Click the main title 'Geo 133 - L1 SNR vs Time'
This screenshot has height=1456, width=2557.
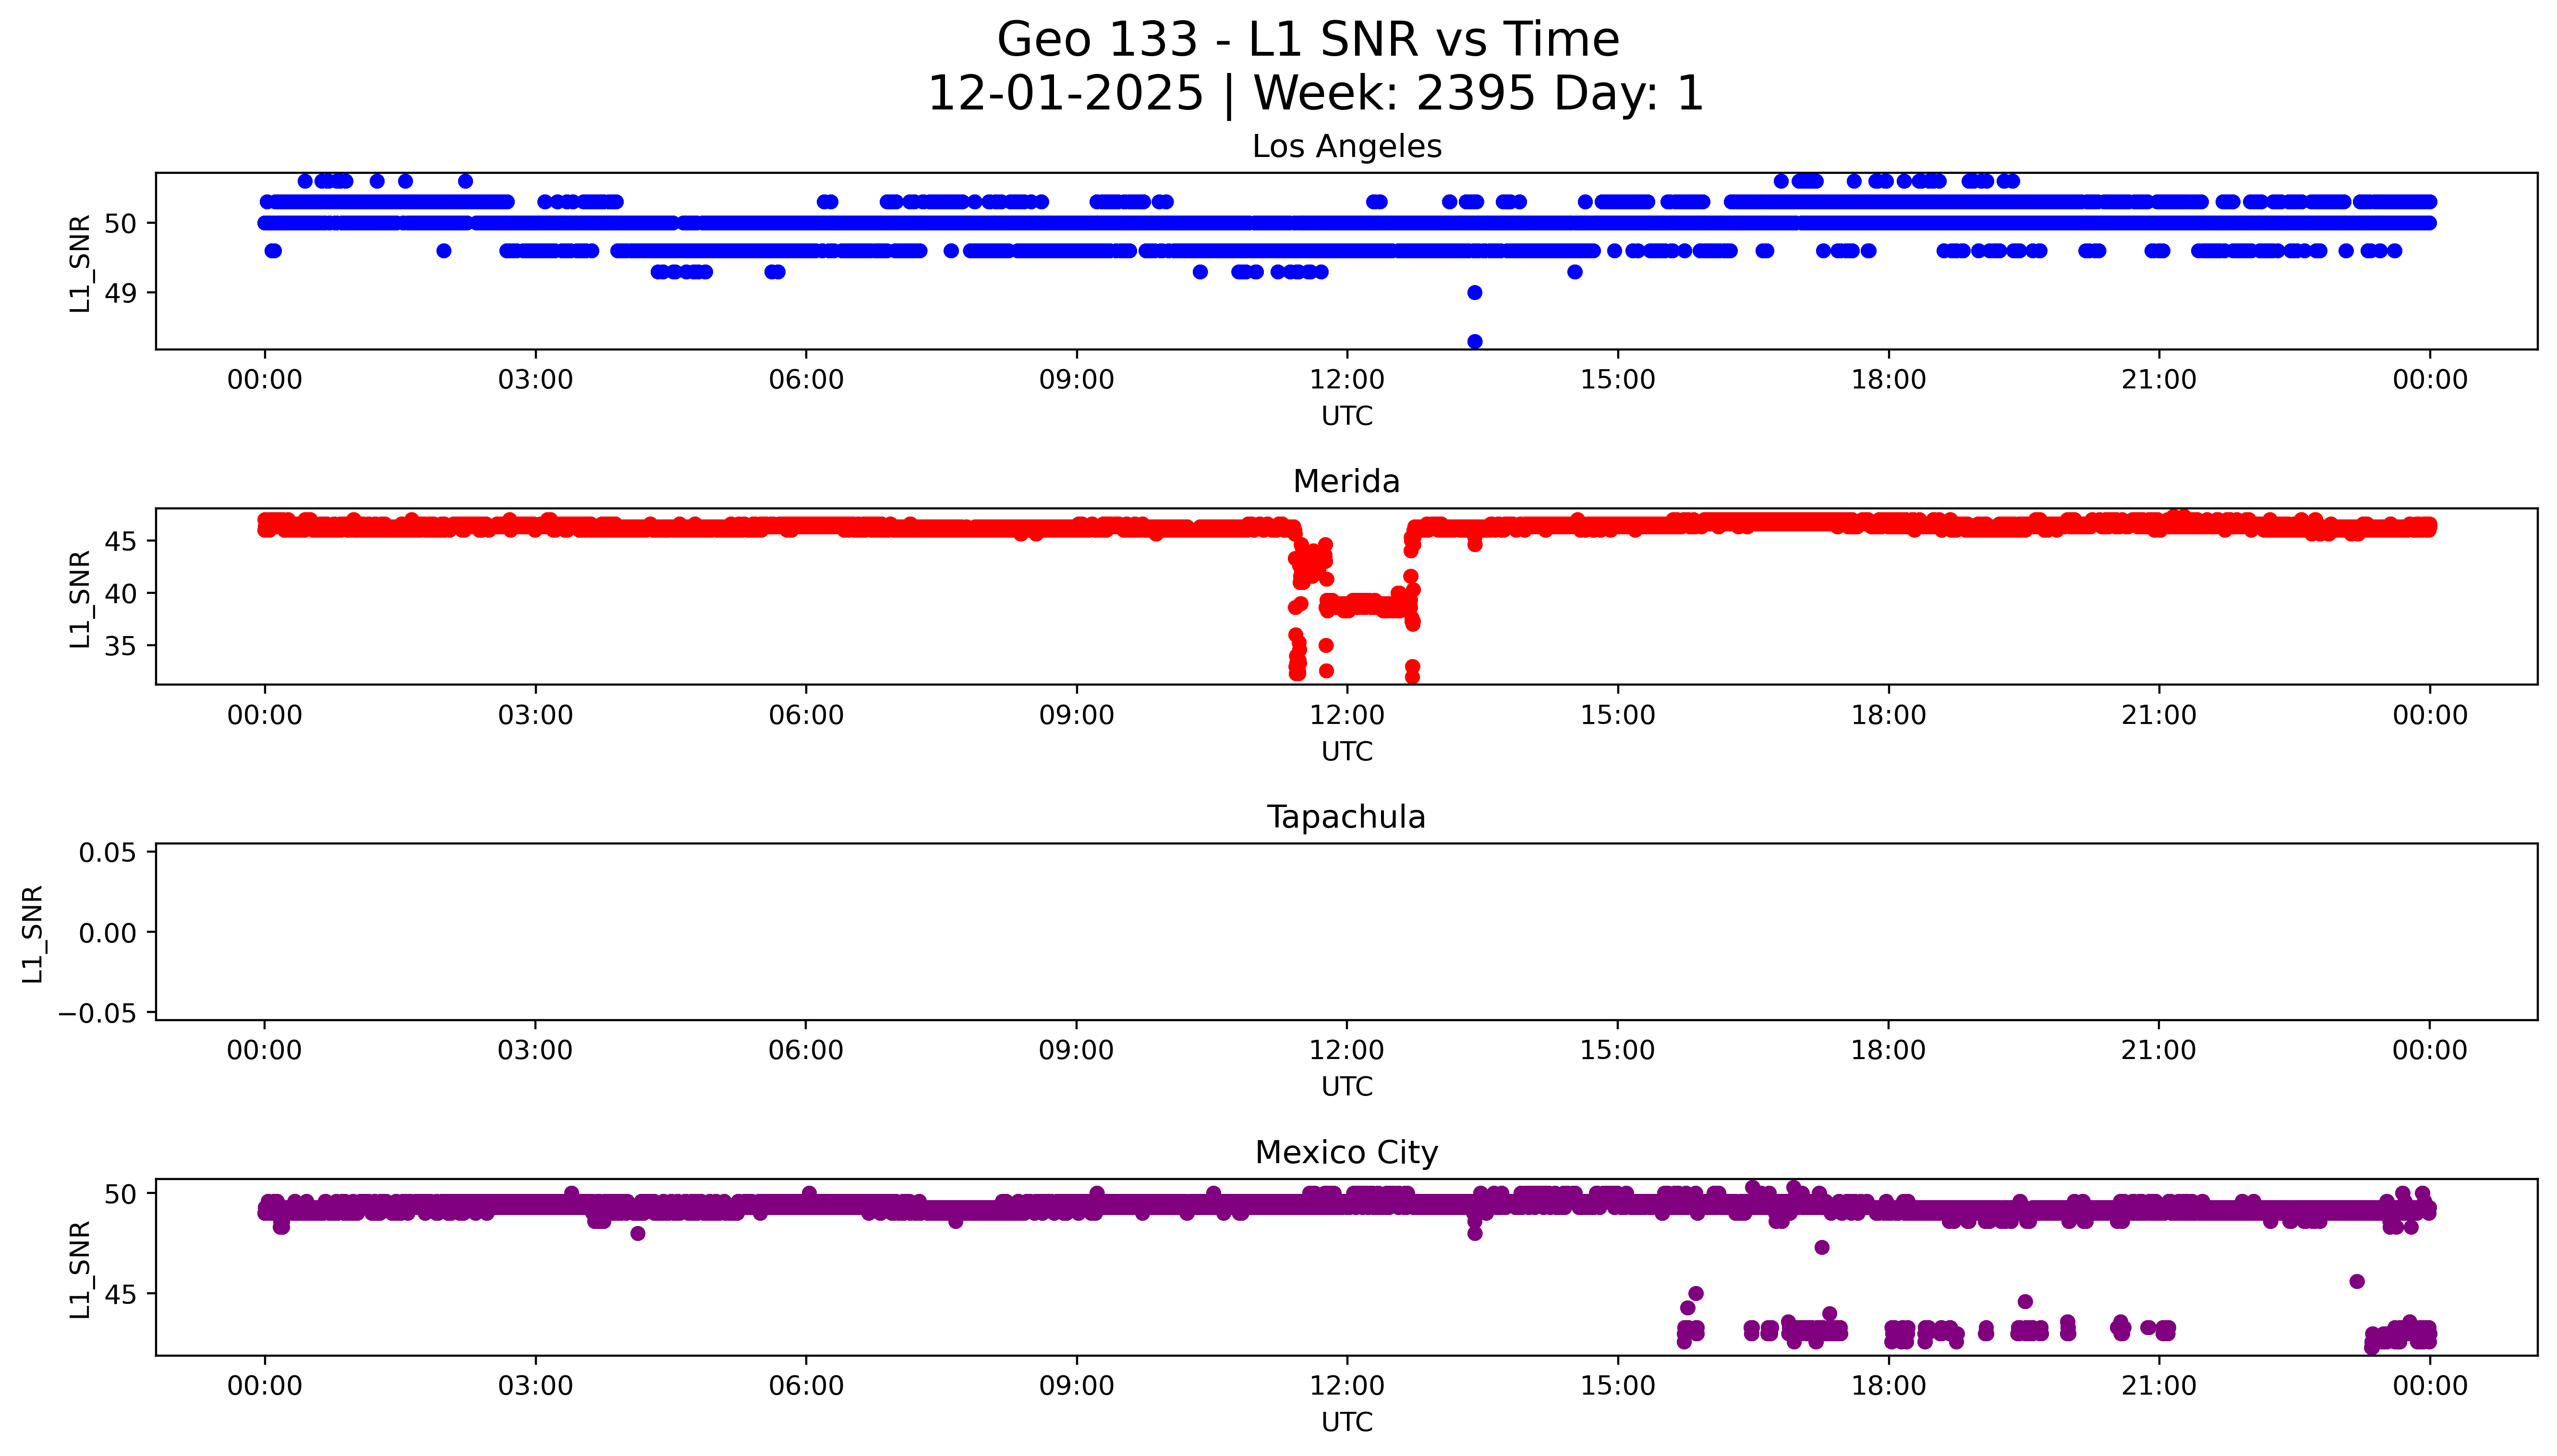(x=1308, y=40)
